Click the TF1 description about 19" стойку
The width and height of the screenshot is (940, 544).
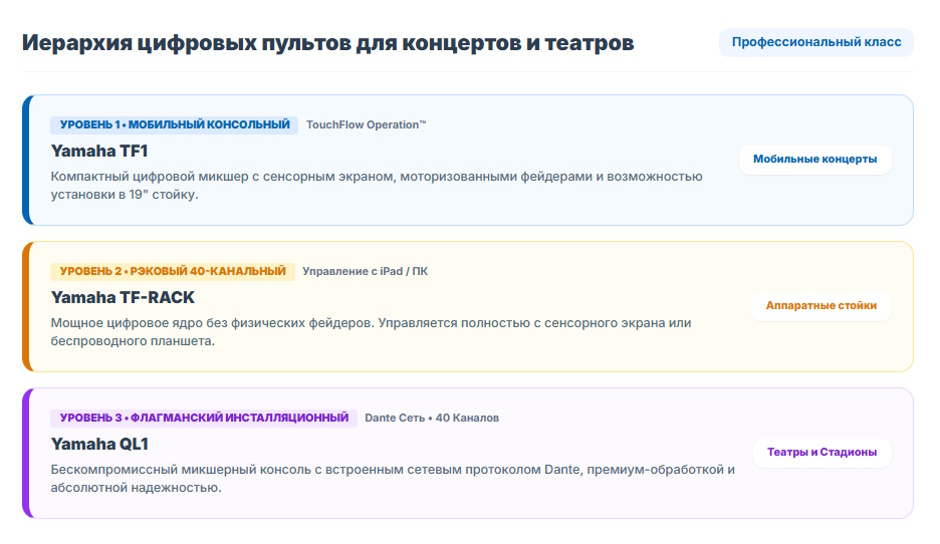376,185
